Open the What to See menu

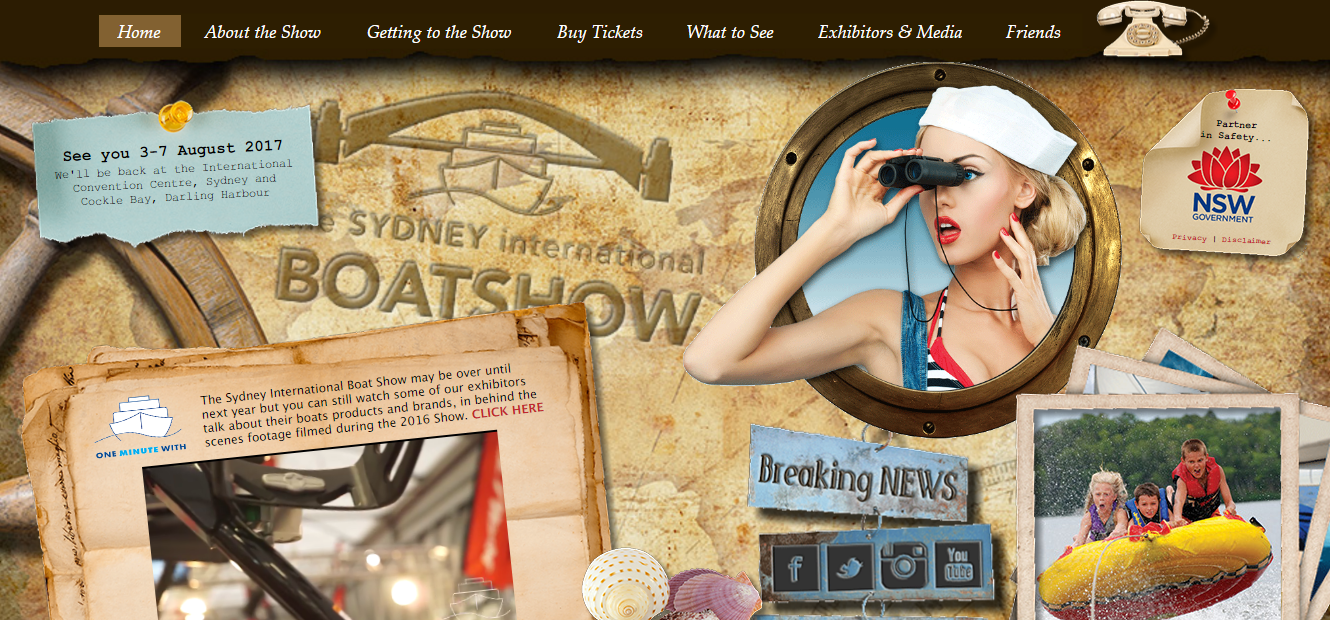(730, 32)
